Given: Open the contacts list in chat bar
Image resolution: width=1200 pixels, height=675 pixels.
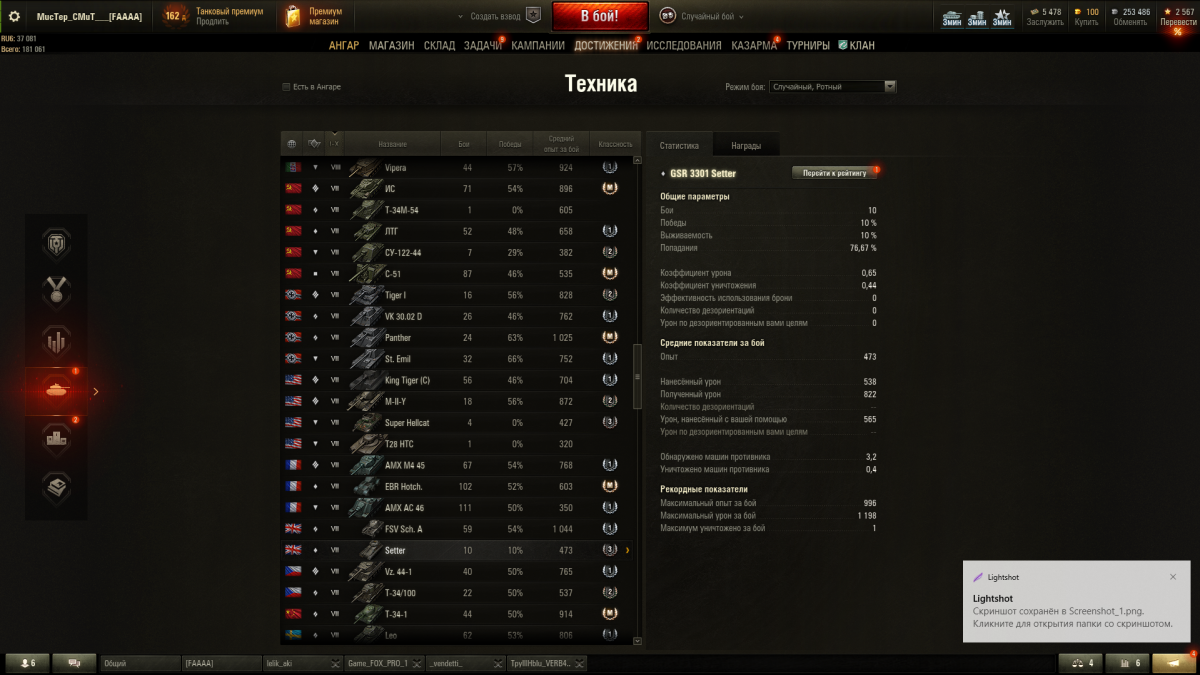Looking at the screenshot, I should tap(27, 663).
